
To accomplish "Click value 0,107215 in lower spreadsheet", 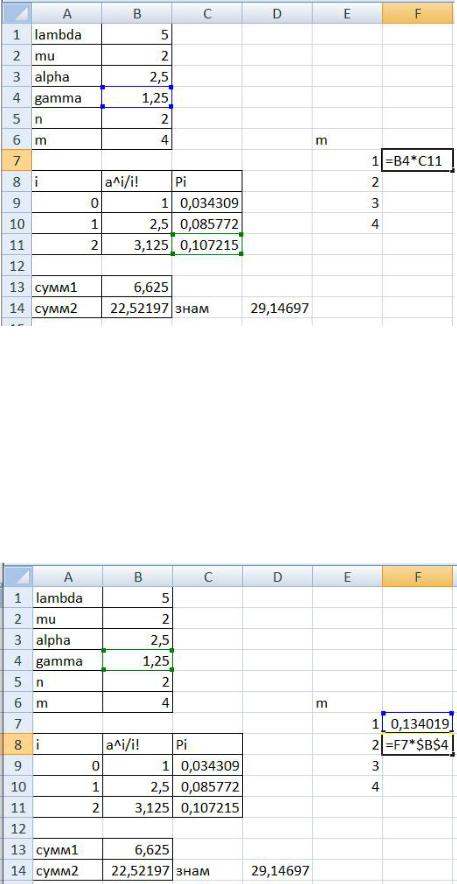I will pos(207,808).
